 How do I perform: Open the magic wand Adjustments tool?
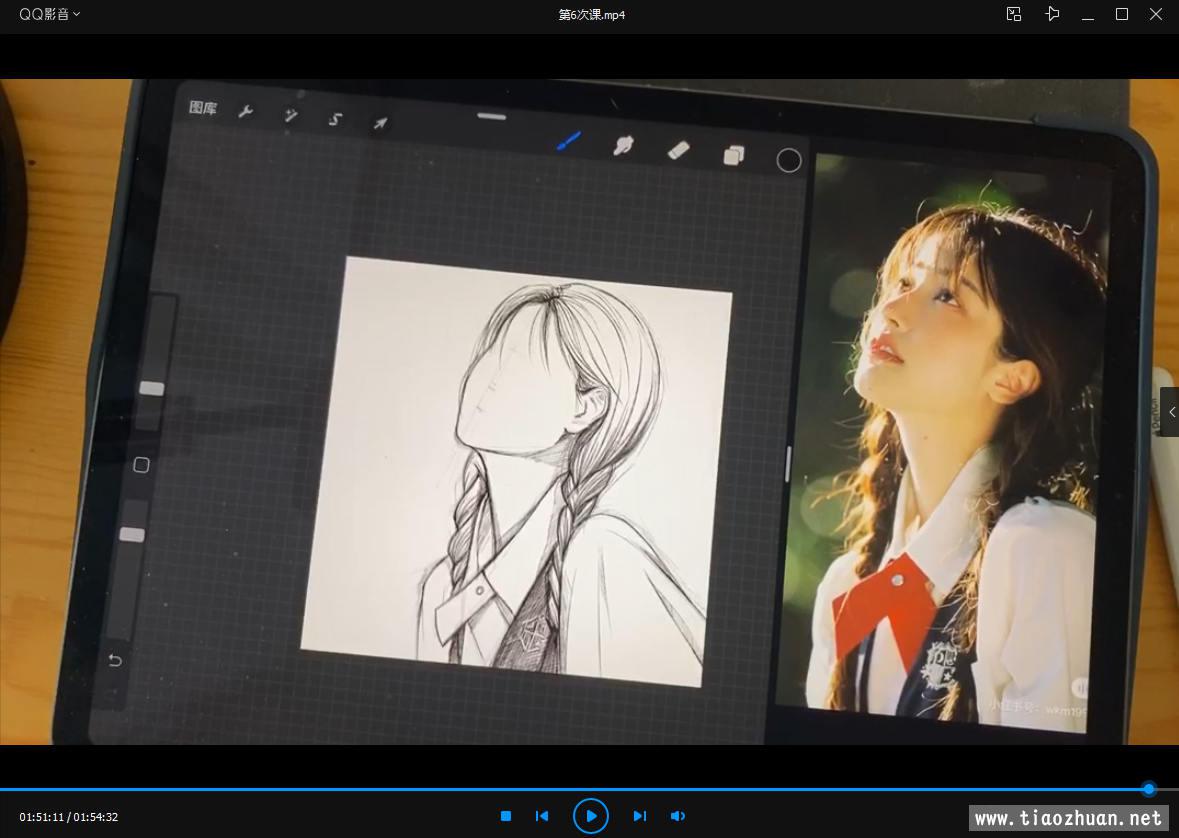[291, 116]
